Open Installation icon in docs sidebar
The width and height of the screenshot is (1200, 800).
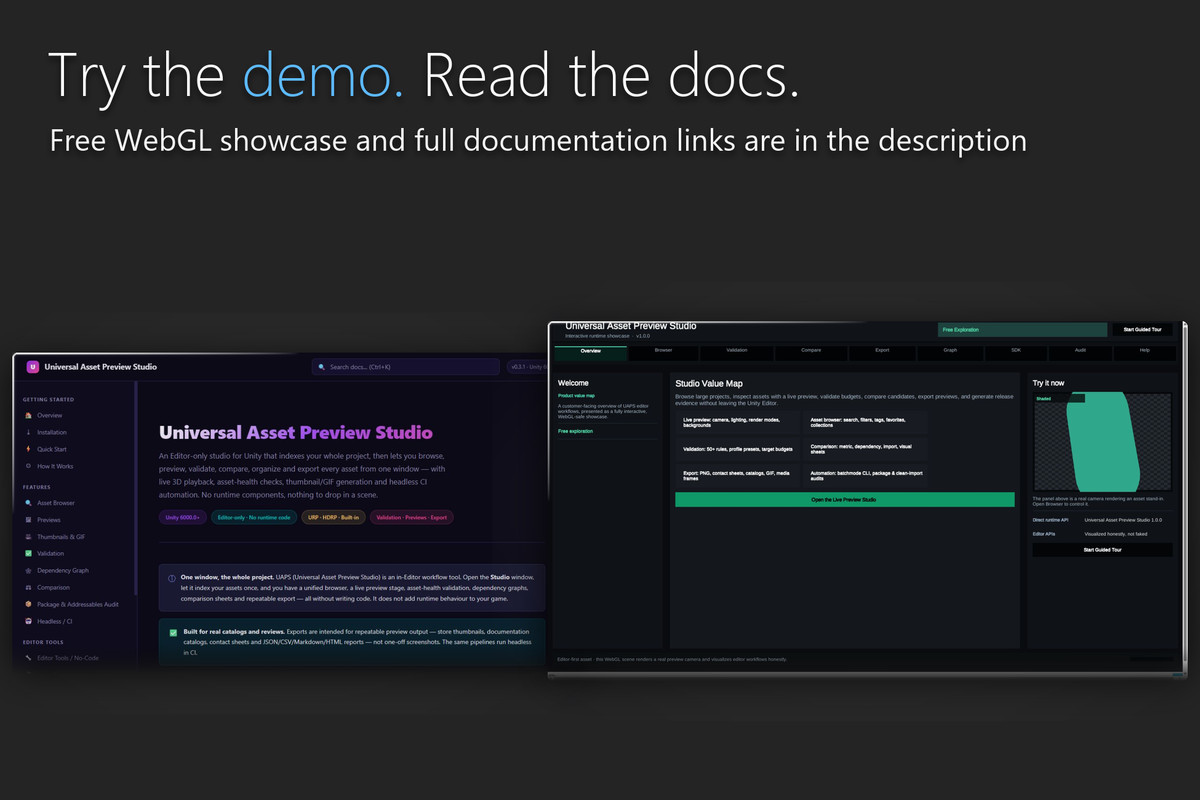[x=28, y=432]
